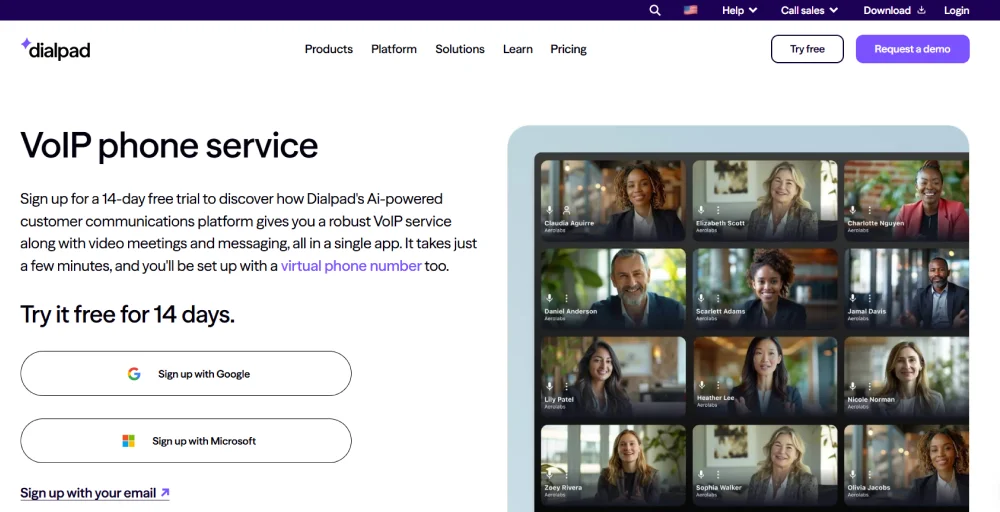The image size is (1000, 512).
Task: Click the Google logo icon
Action: 134,374
